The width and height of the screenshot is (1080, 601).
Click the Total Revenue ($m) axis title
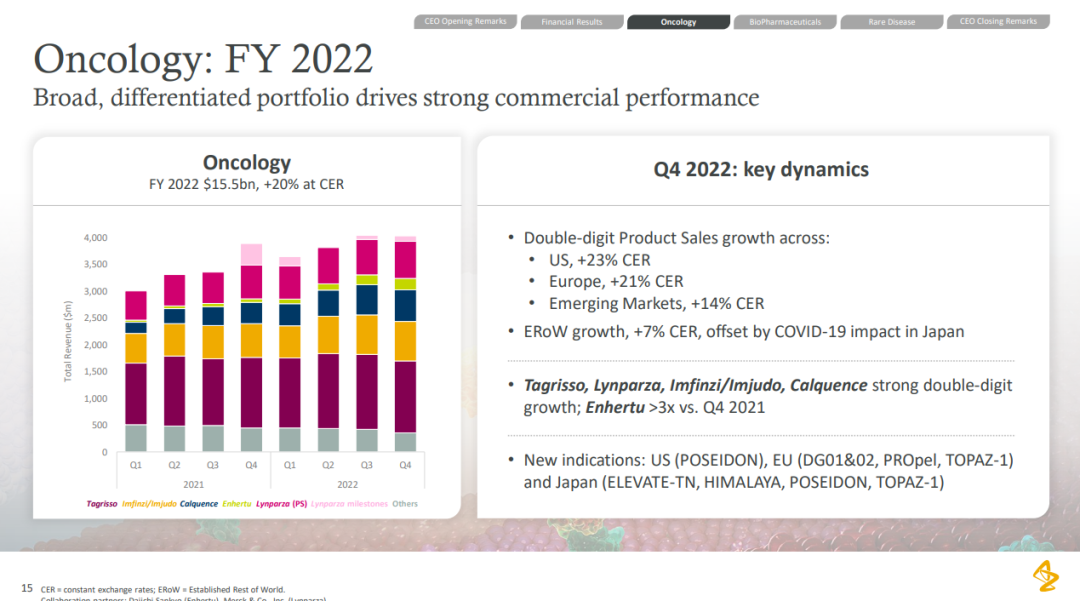(68, 341)
